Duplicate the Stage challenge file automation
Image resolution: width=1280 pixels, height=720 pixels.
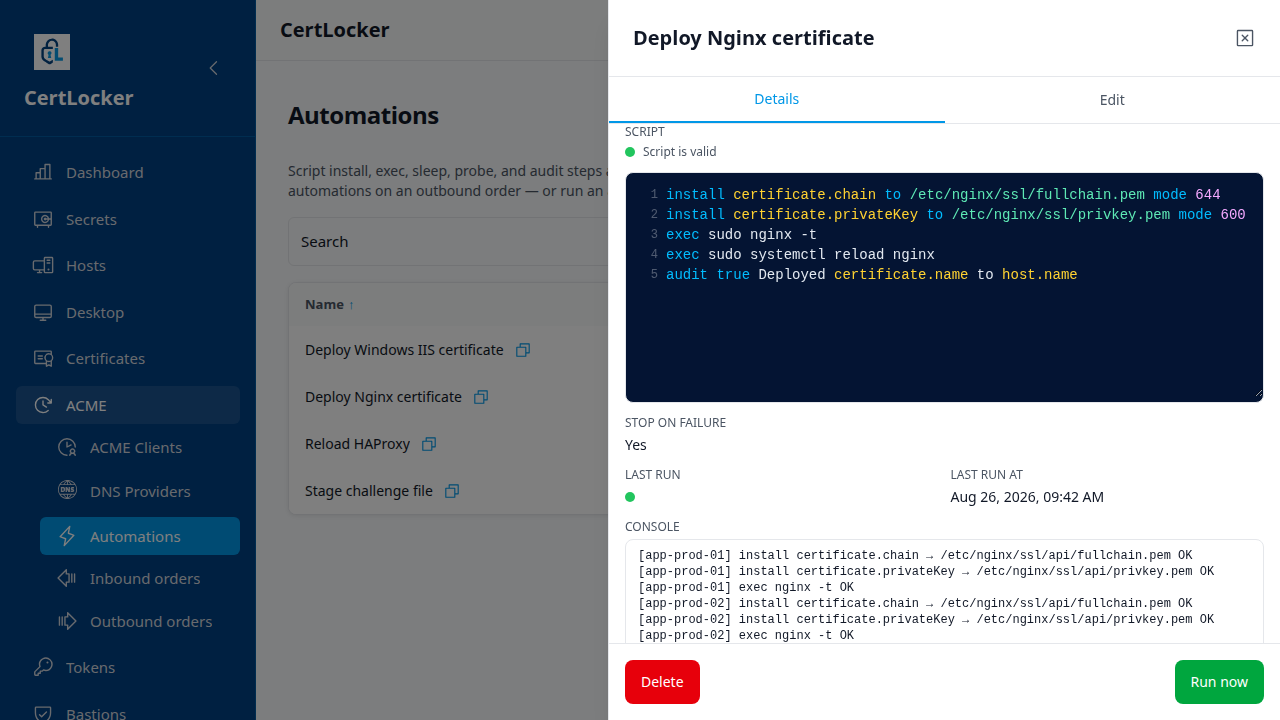(451, 491)
